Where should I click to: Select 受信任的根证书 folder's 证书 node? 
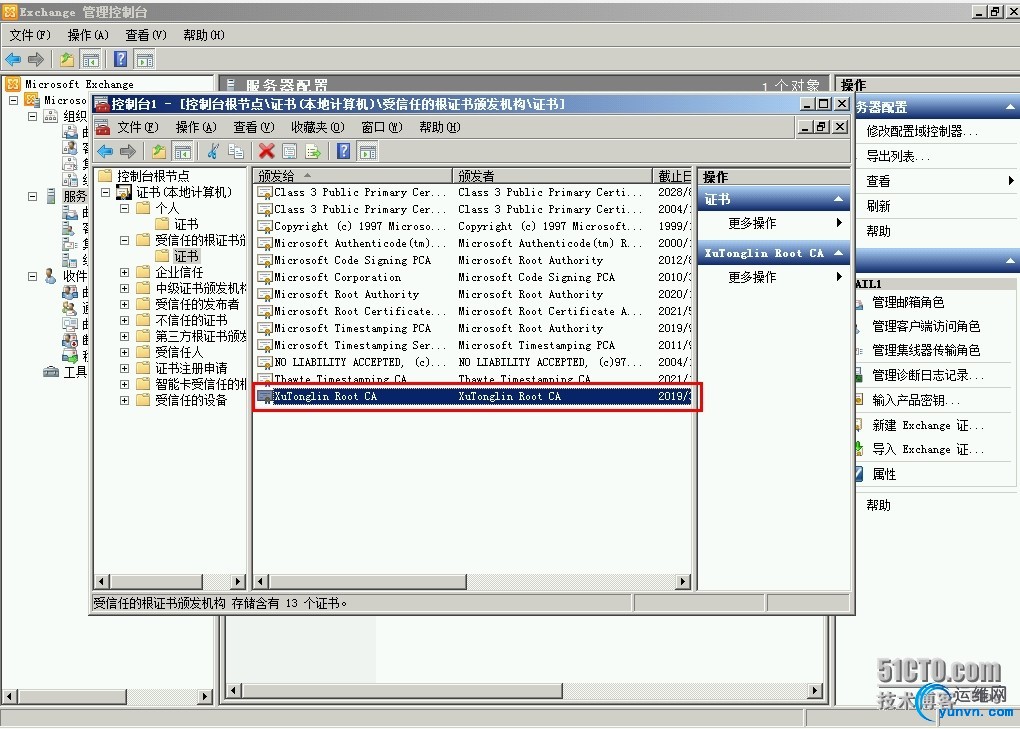[x=185, y=256]
